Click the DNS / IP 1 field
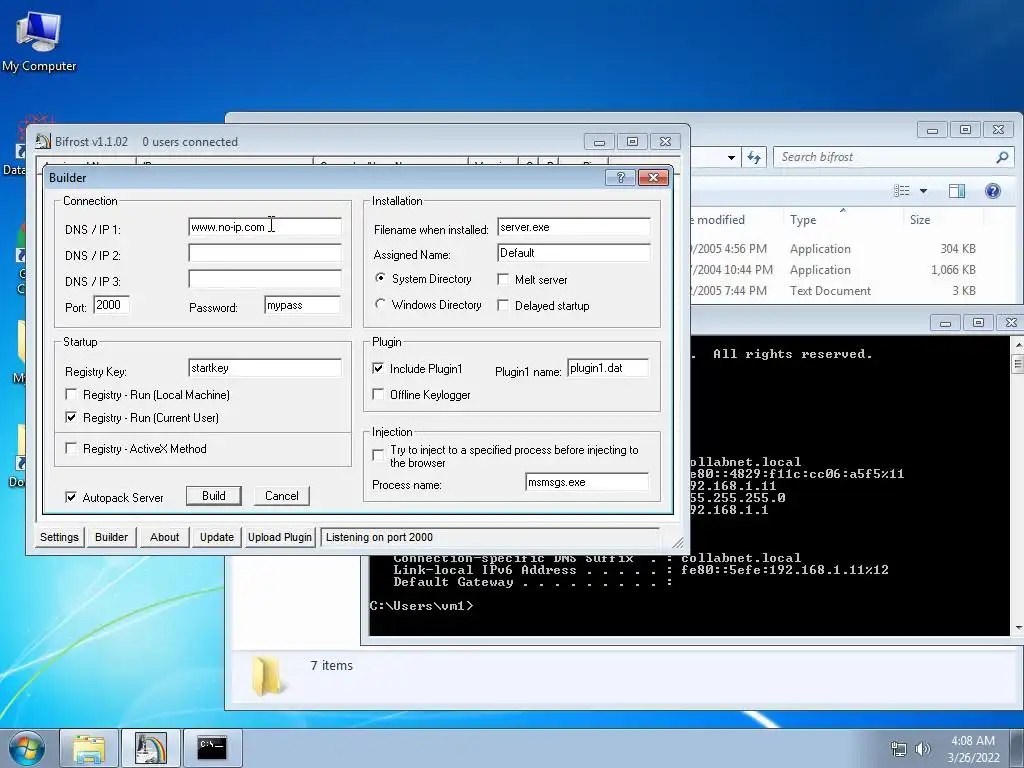1024x768 pixels. point(264,227)
